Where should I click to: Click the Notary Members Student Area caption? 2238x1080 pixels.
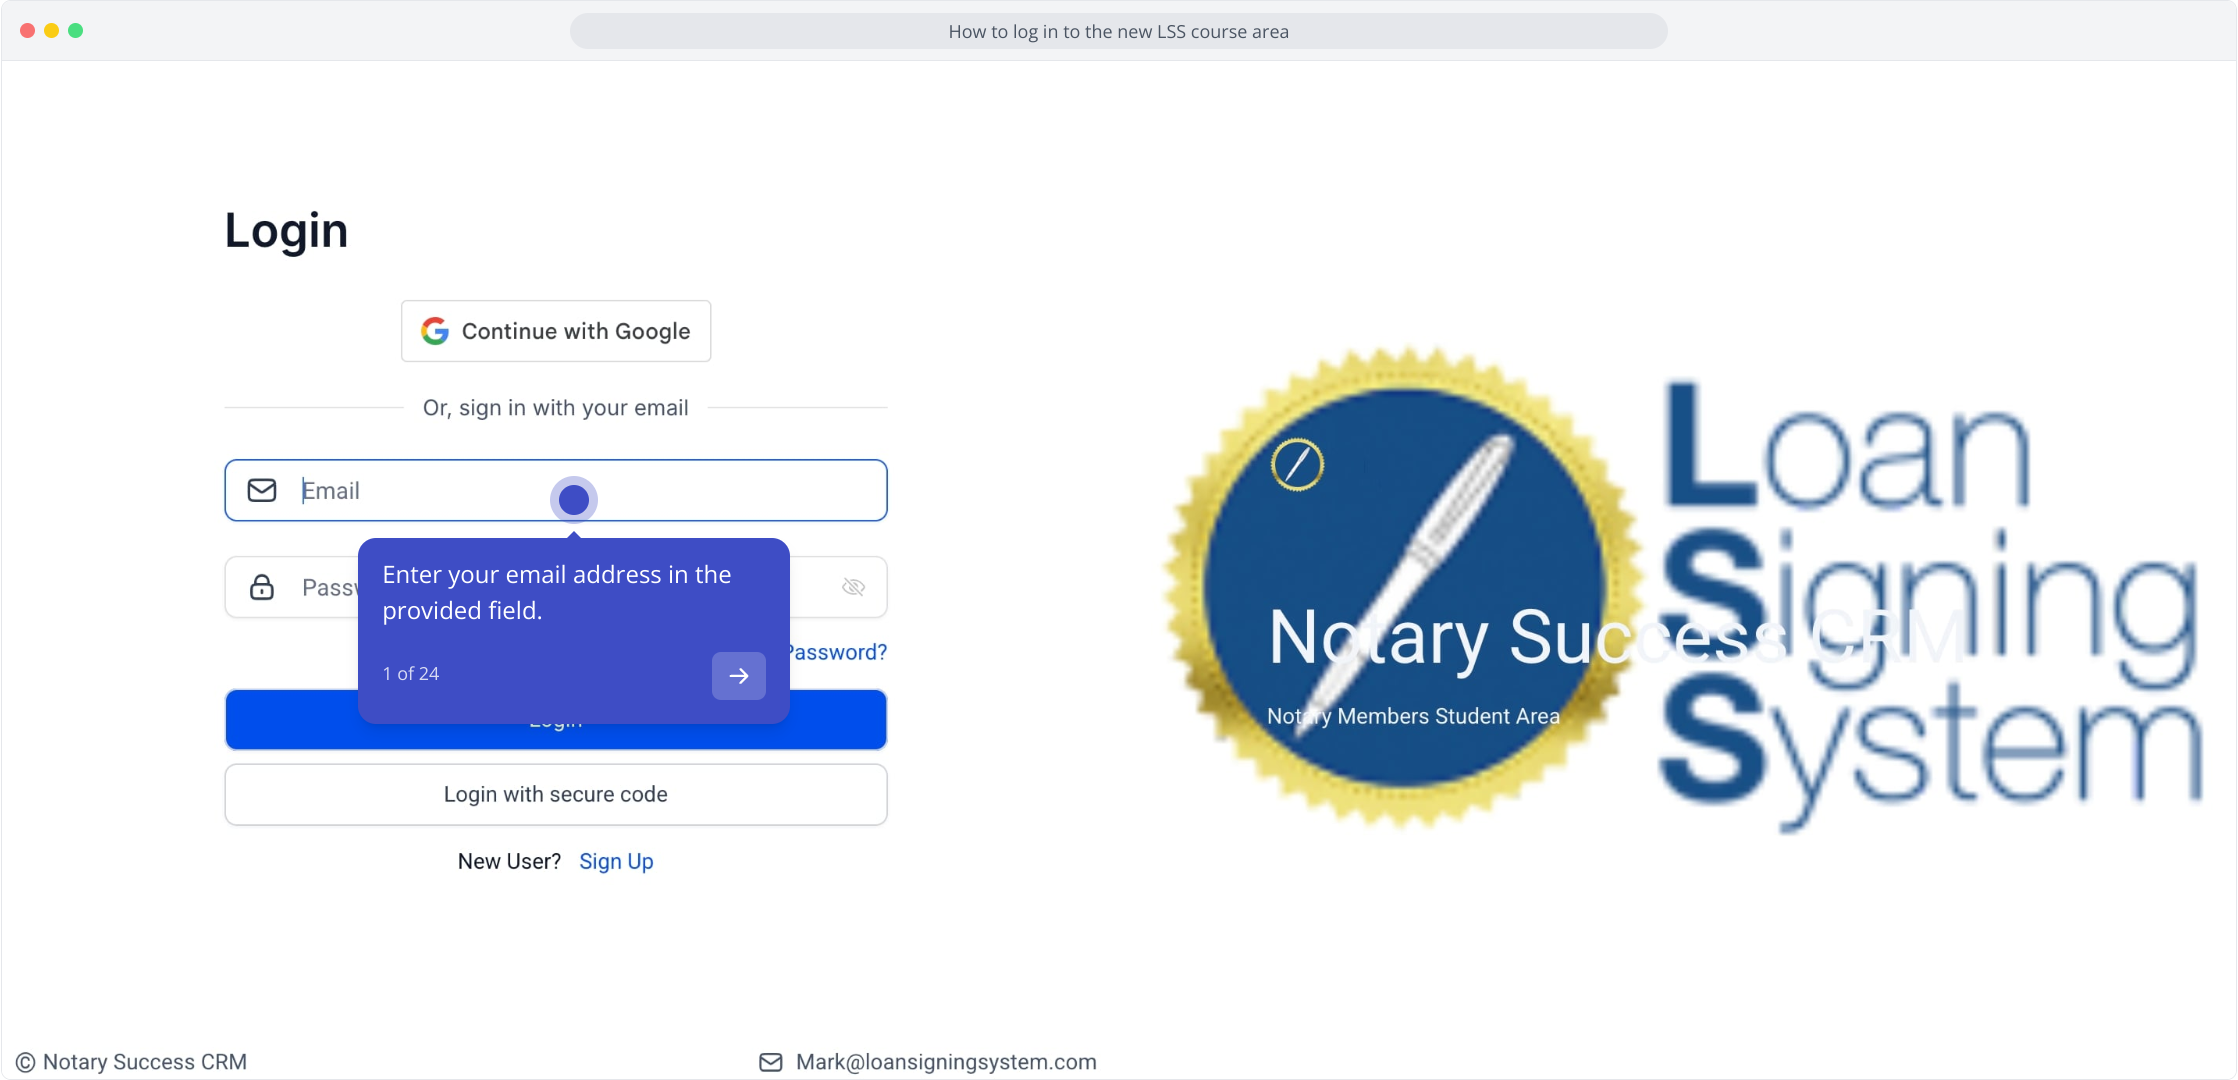1413,716
